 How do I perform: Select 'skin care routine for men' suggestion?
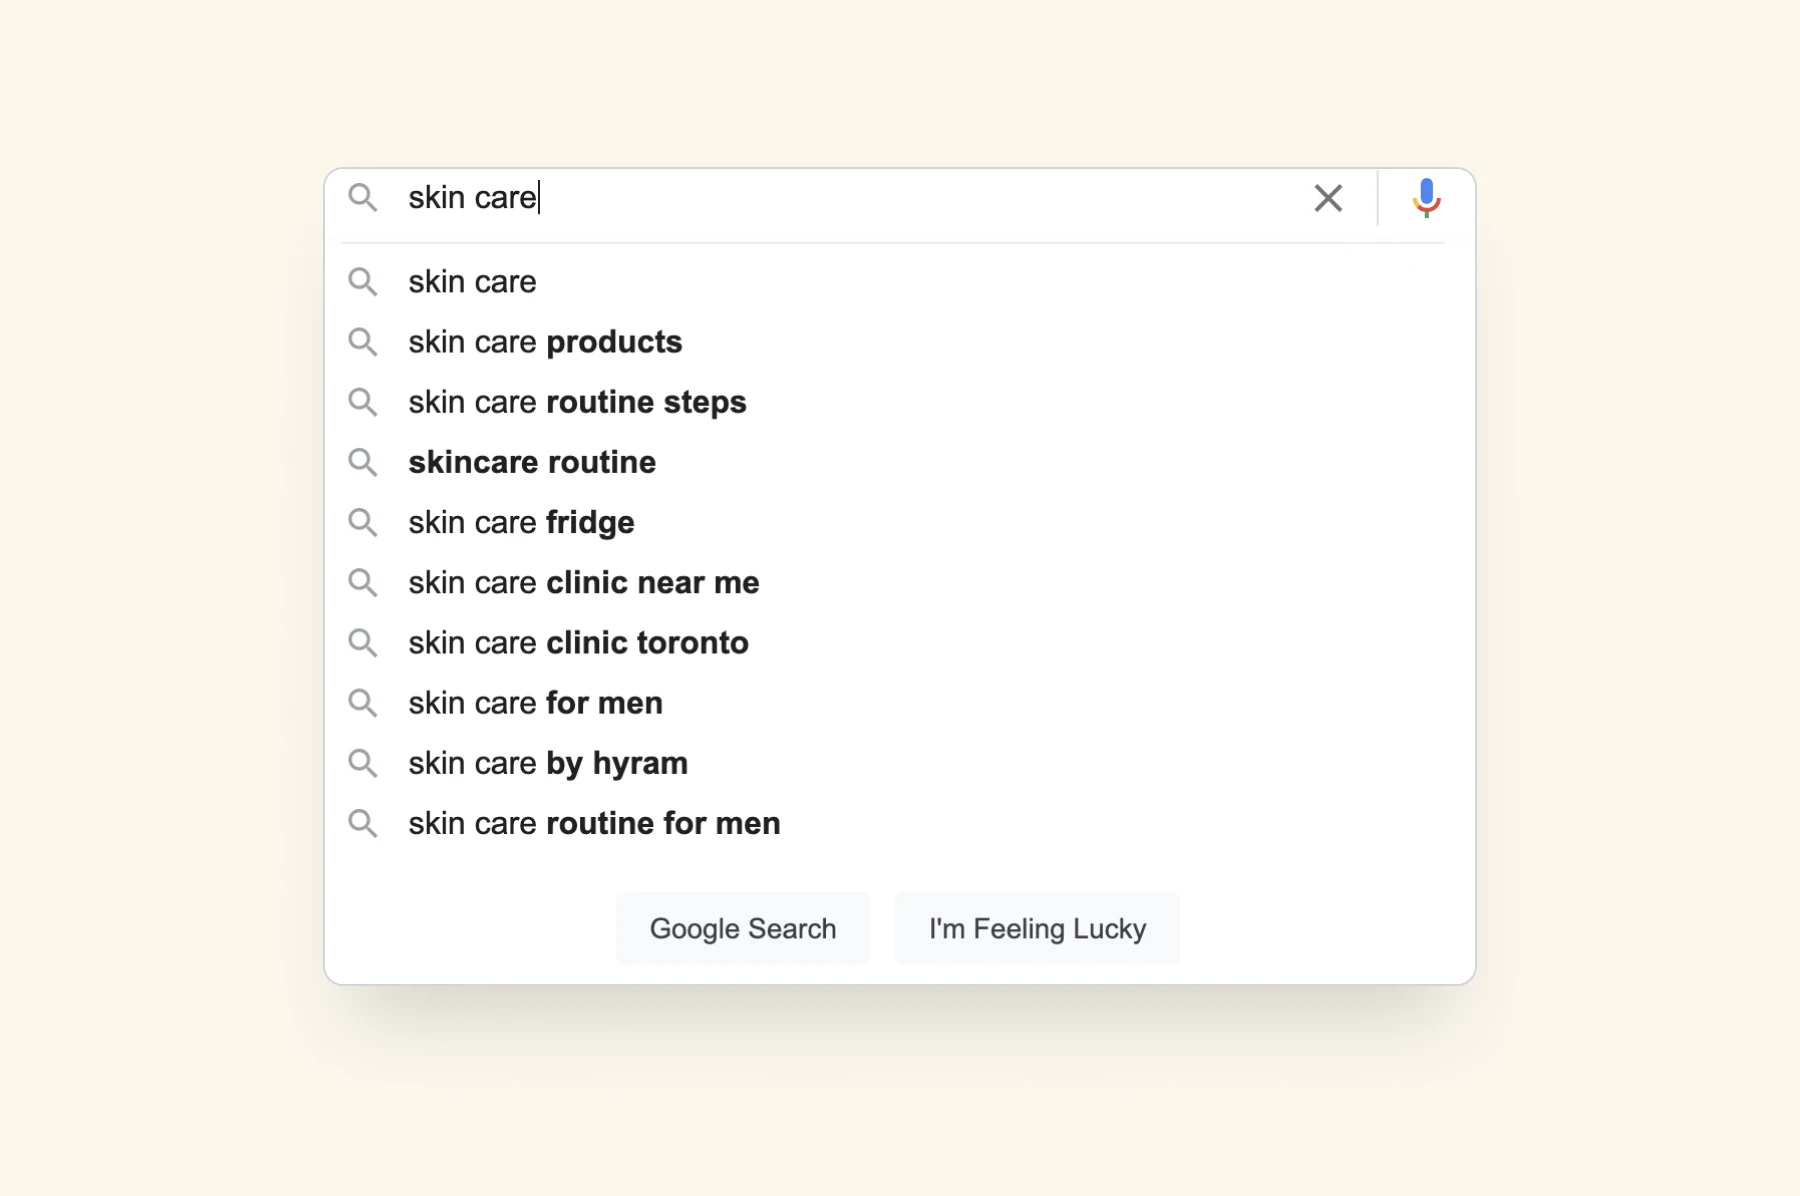click(594, 823)
